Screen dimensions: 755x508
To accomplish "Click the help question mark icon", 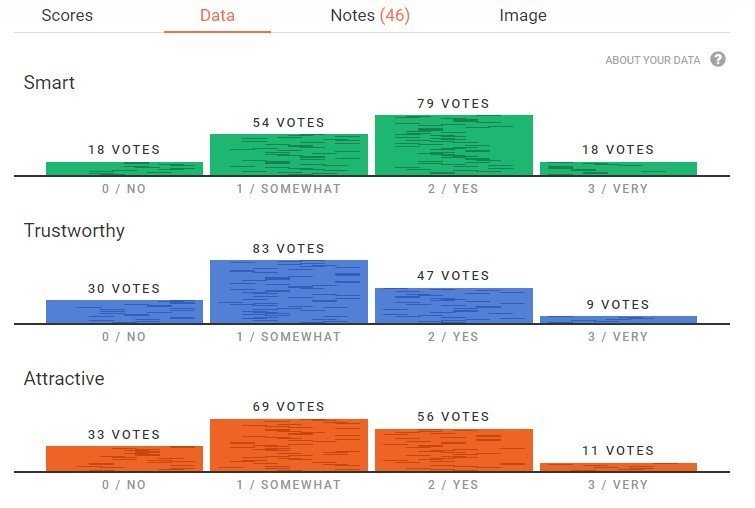I will click(x=718, y=60).
